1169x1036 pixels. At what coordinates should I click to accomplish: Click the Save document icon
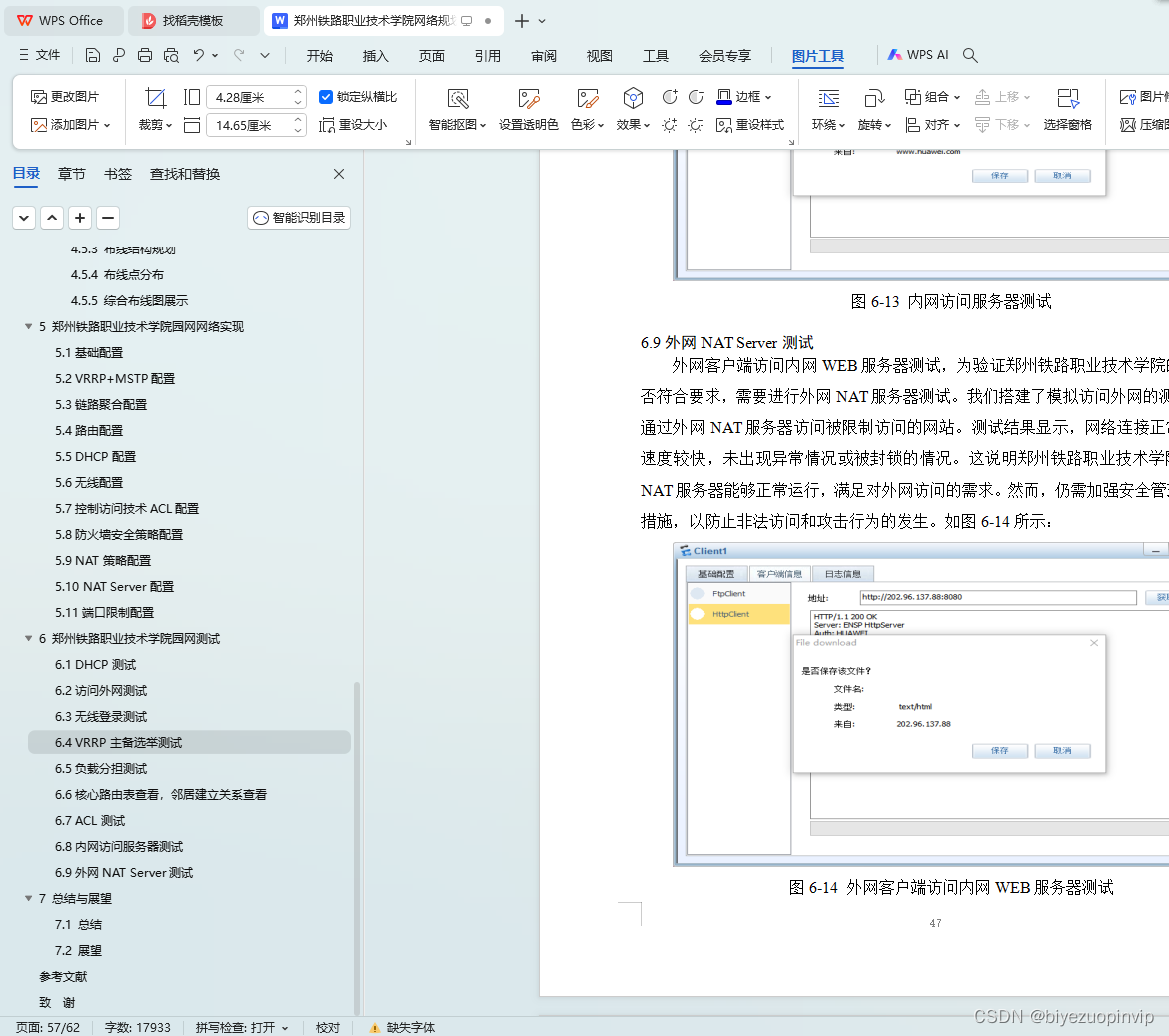[92, 55]
